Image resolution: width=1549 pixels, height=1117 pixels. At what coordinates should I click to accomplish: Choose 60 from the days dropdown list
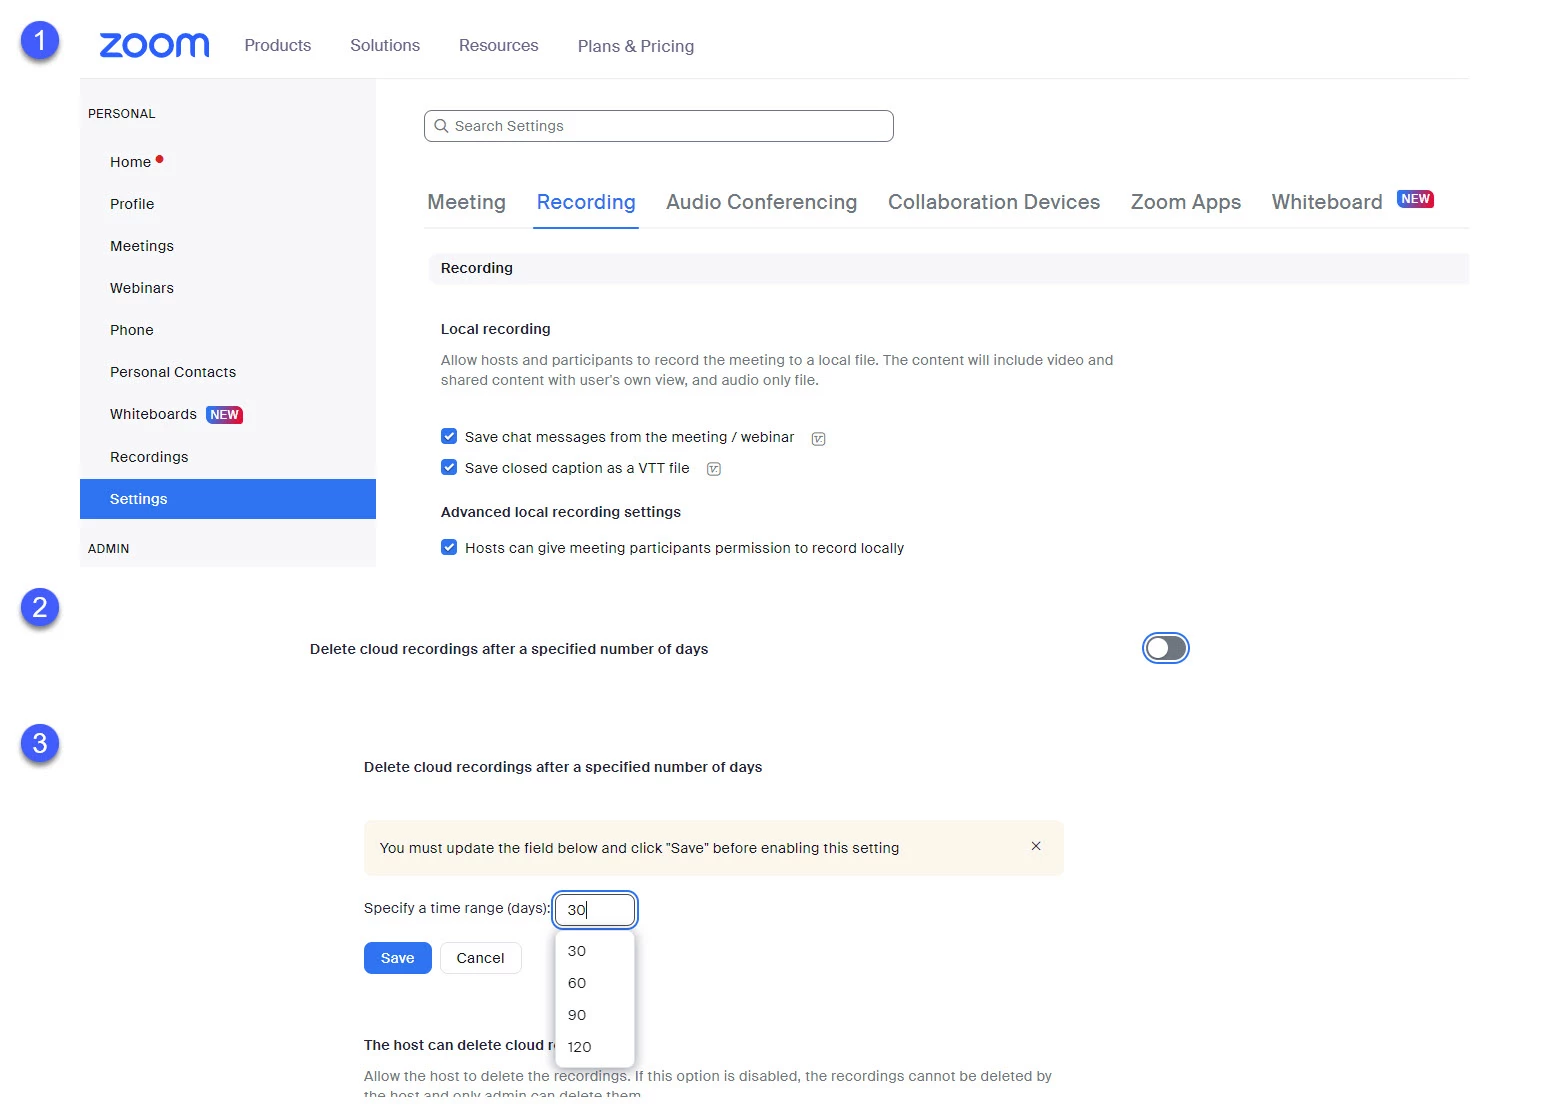(x=595, y=983)
